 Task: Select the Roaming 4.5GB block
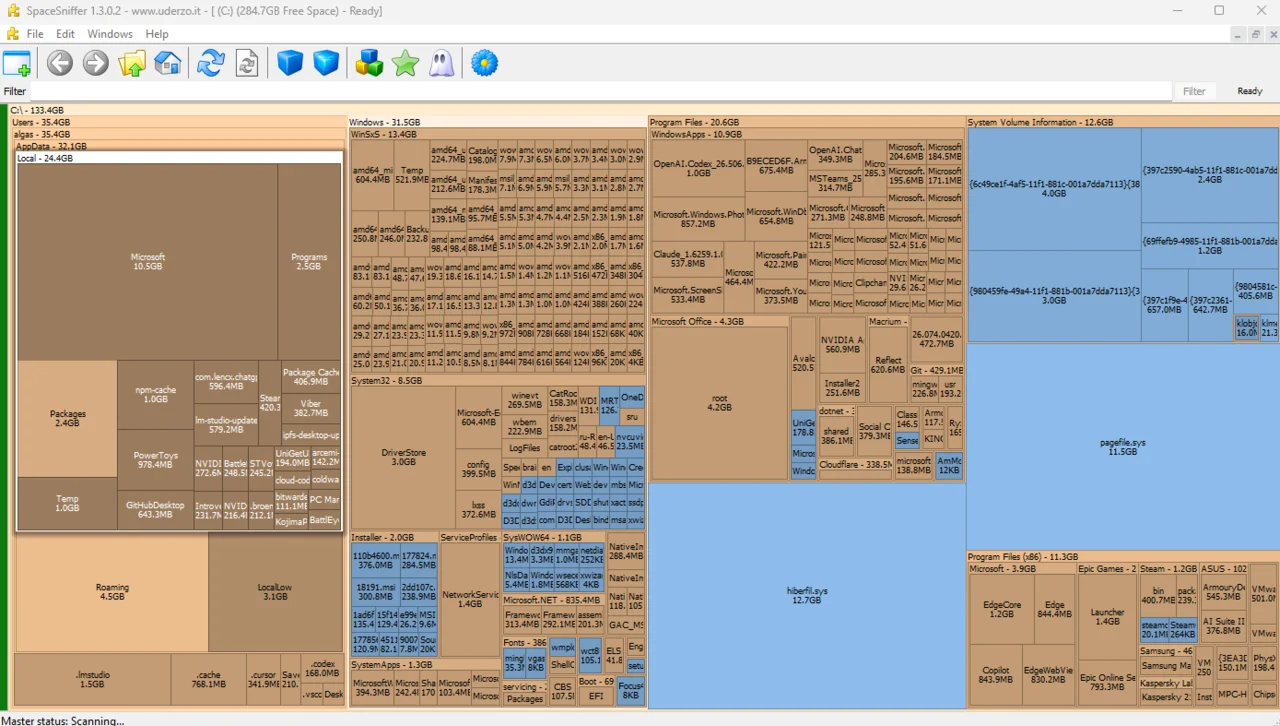coord(112,592)
